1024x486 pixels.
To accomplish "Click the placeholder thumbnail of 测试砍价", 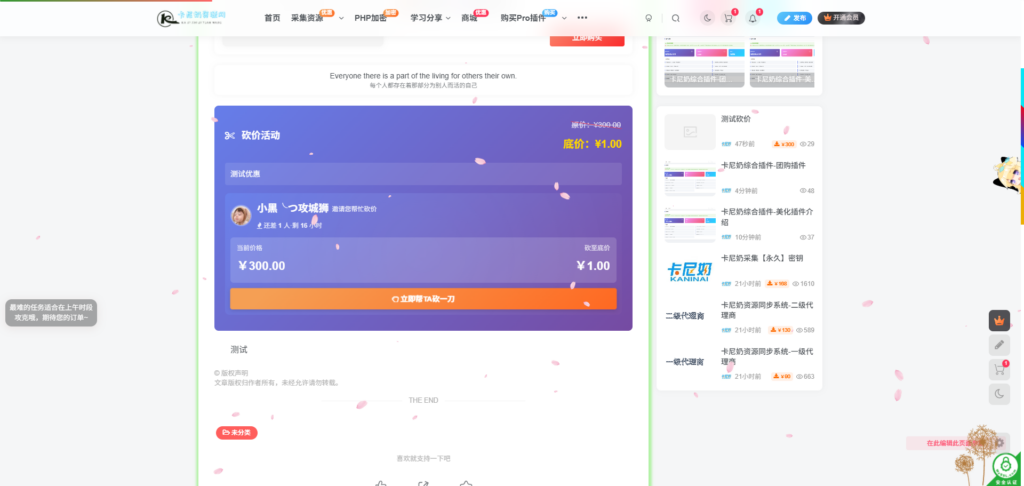I will 690,132.
